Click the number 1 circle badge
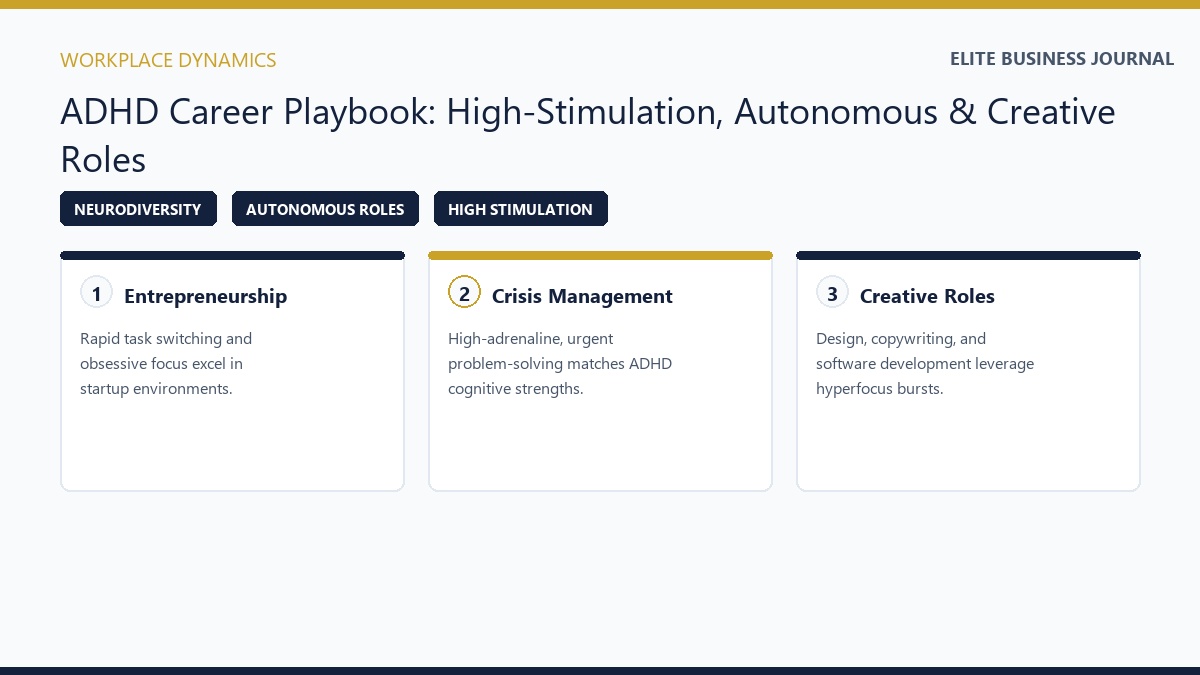Screen dimensions: 1200x675 pyautogui.click(x=96, y=293)
